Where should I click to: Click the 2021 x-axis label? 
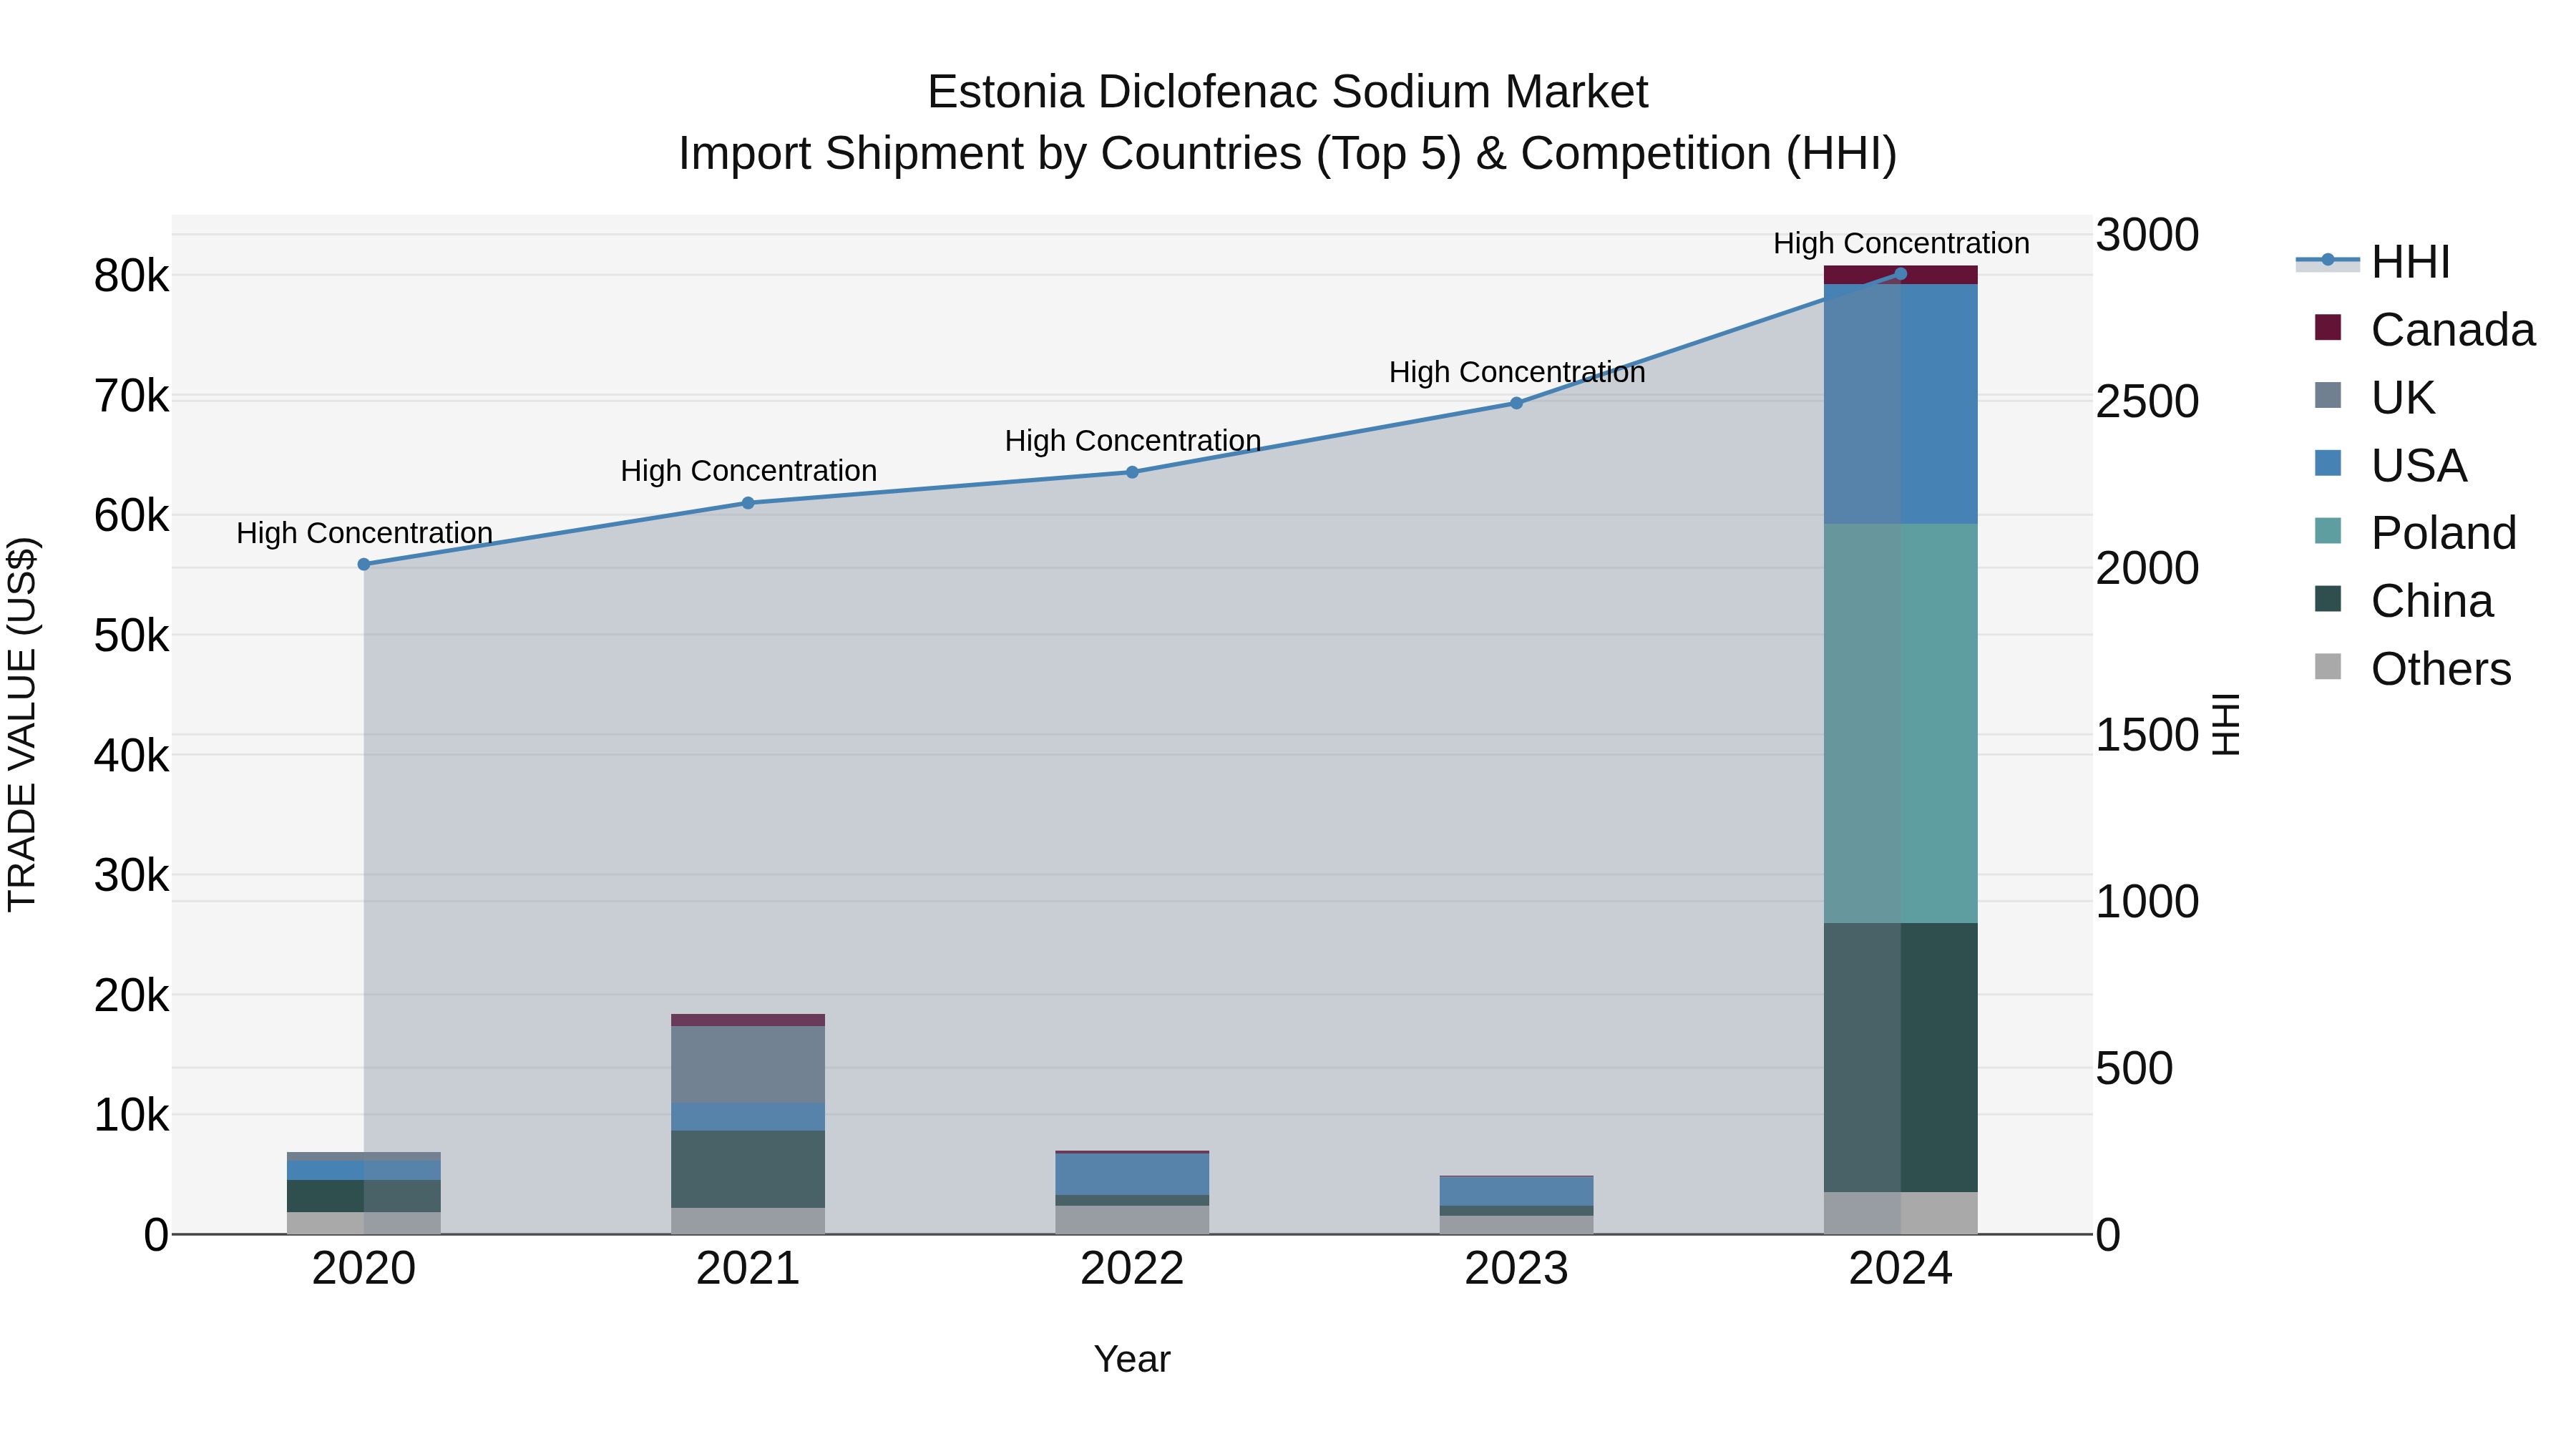coord(748,1269)
